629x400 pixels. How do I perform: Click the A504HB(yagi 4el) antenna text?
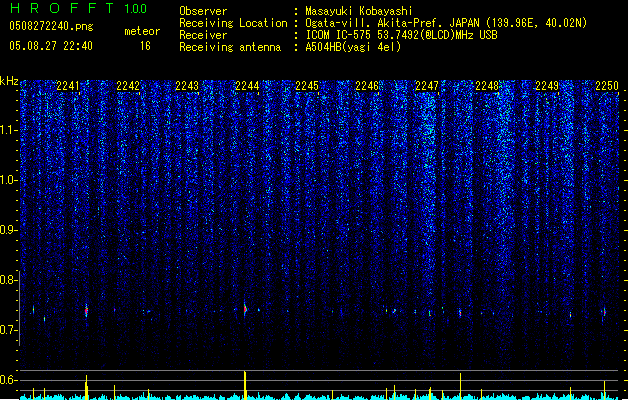pyautogui.click(x=353, y=47)
